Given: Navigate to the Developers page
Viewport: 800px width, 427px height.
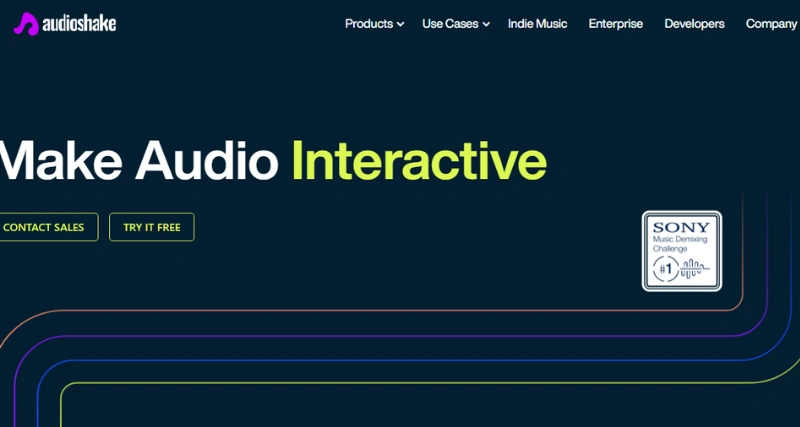Looking at the screenshot, I should coord(694,24).
